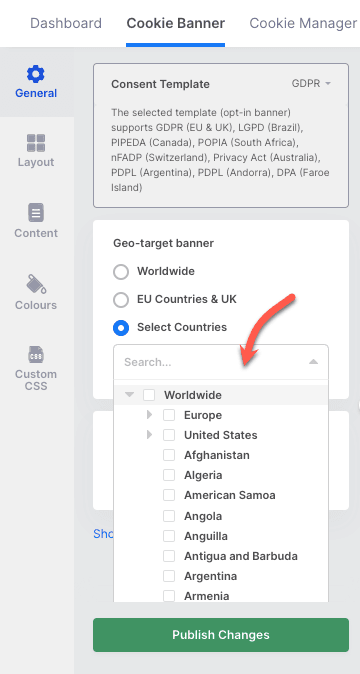The height and width of the screenshot is (674, 360).
Task: Choose the Select Countries radio button
Action: pyautogui.click(x=121, y=328)
